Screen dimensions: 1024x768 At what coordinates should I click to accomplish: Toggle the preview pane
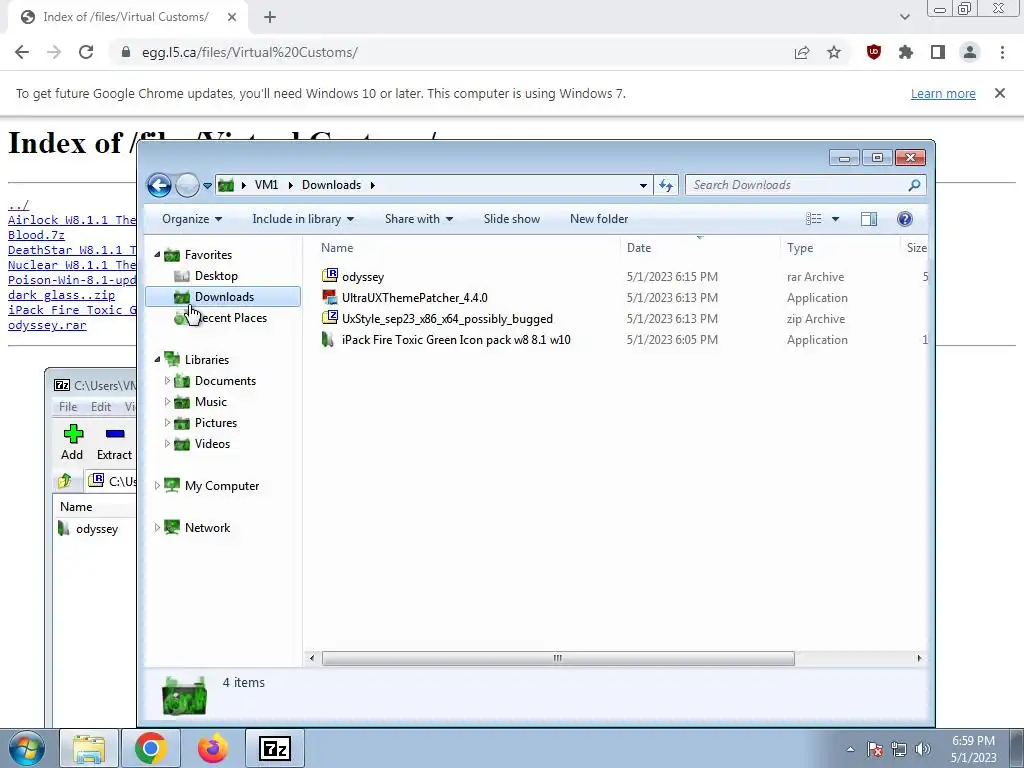tap(869, 219)
